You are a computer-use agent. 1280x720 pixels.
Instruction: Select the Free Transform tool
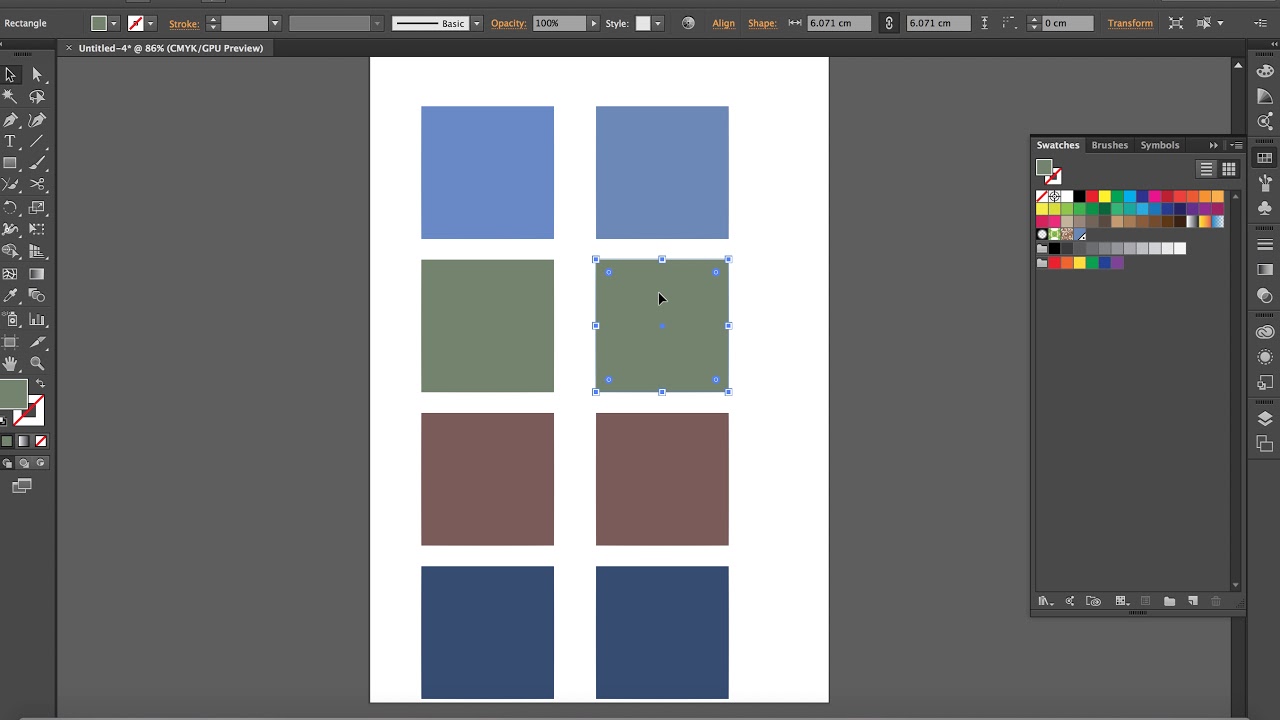pos(37,230)
